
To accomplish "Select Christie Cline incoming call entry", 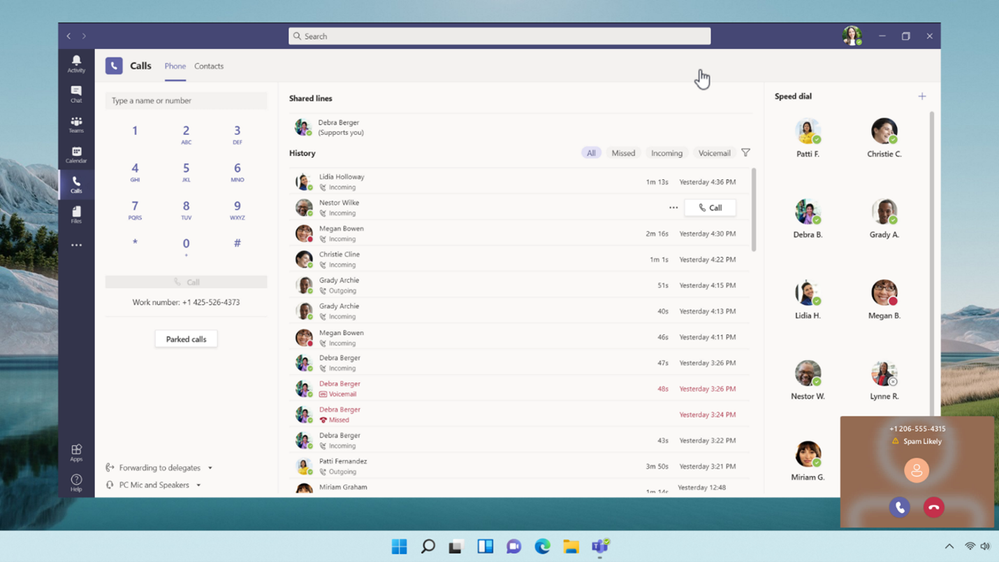I will tap(519, 259).
